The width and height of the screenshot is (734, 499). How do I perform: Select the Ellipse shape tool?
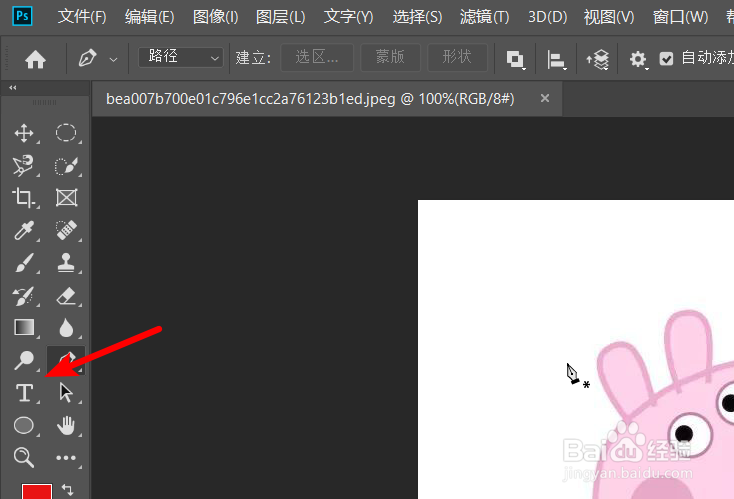tap(23, 426)
